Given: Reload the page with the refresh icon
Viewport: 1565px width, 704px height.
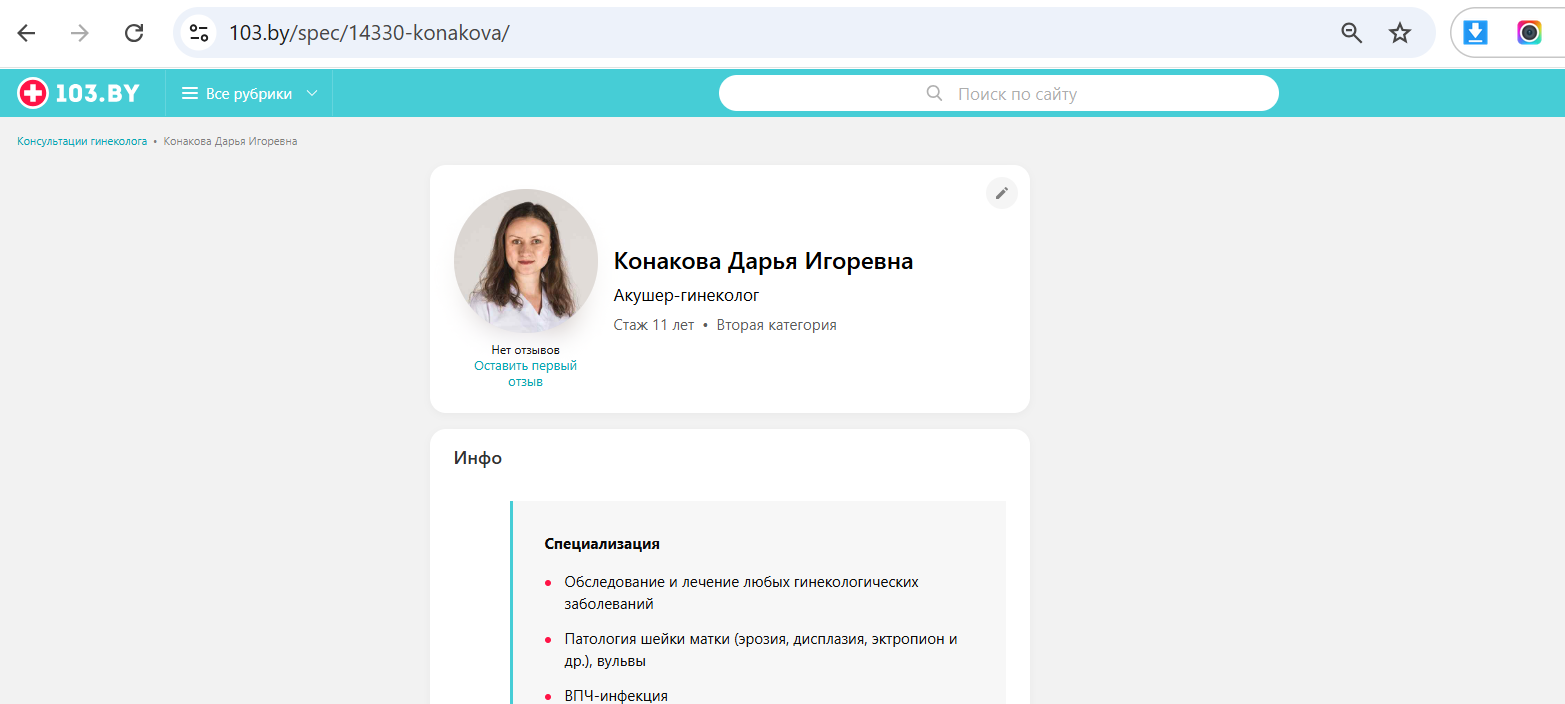Looking at the screenshot, I should [x=134, y=33].
